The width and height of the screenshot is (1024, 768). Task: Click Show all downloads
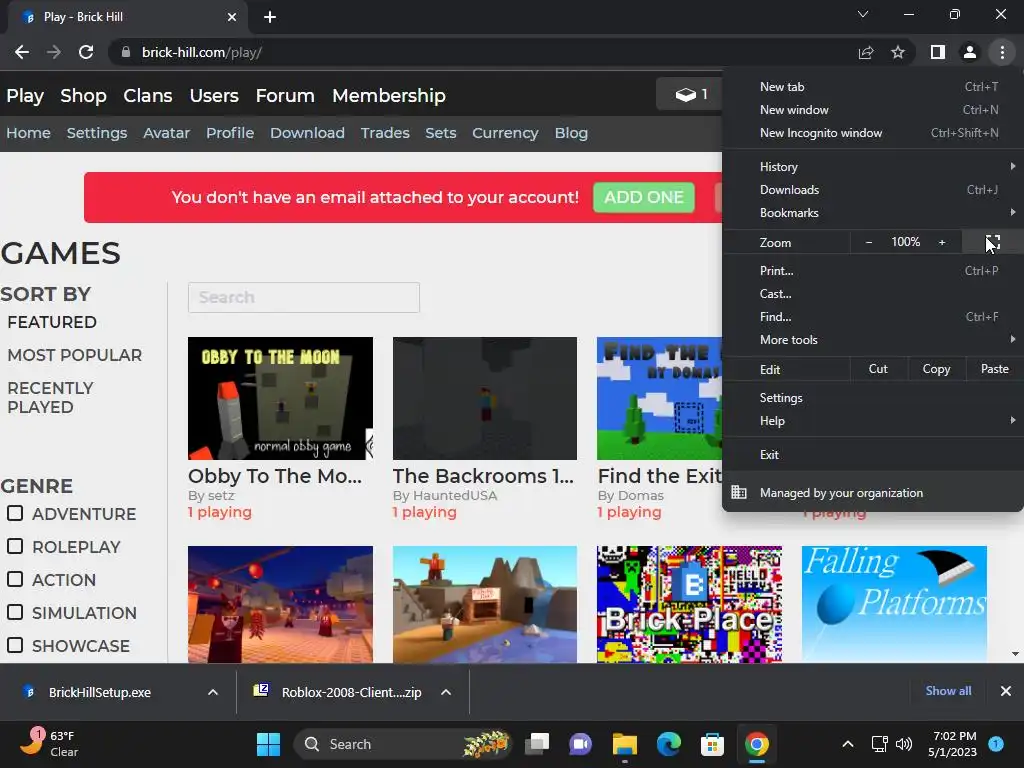pyautogui.click(x=948, y=691)
